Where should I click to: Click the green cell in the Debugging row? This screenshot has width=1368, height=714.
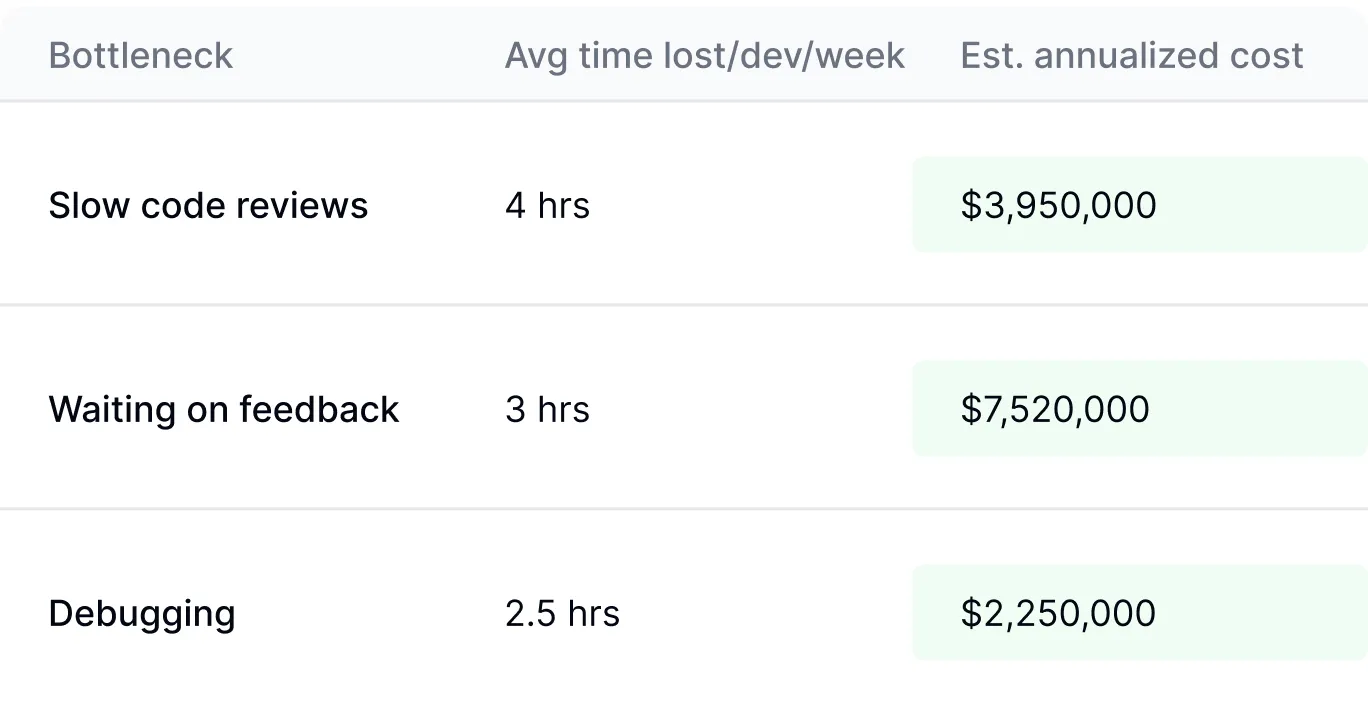[1260, 613]
